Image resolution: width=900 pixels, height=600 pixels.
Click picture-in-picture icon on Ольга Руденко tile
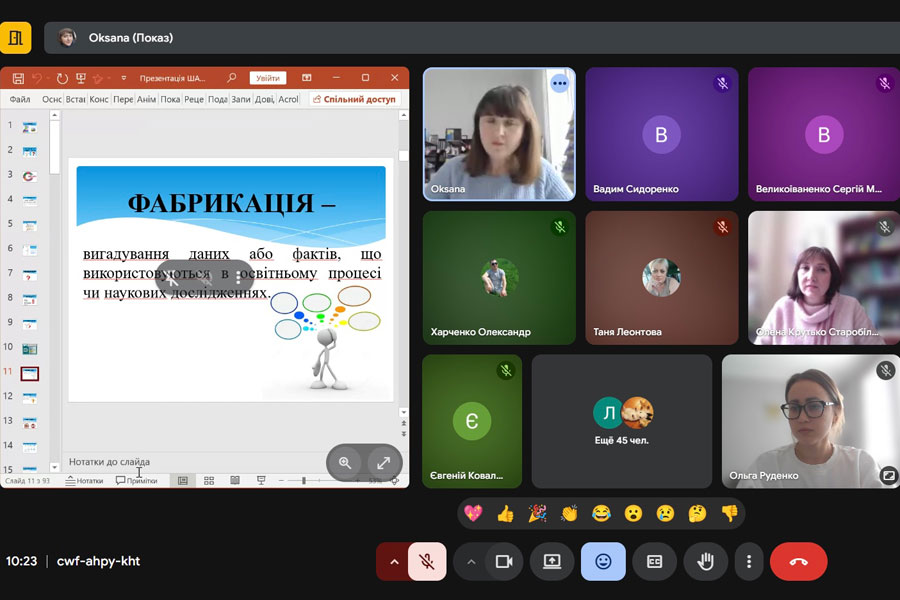[x=889, y=475]
